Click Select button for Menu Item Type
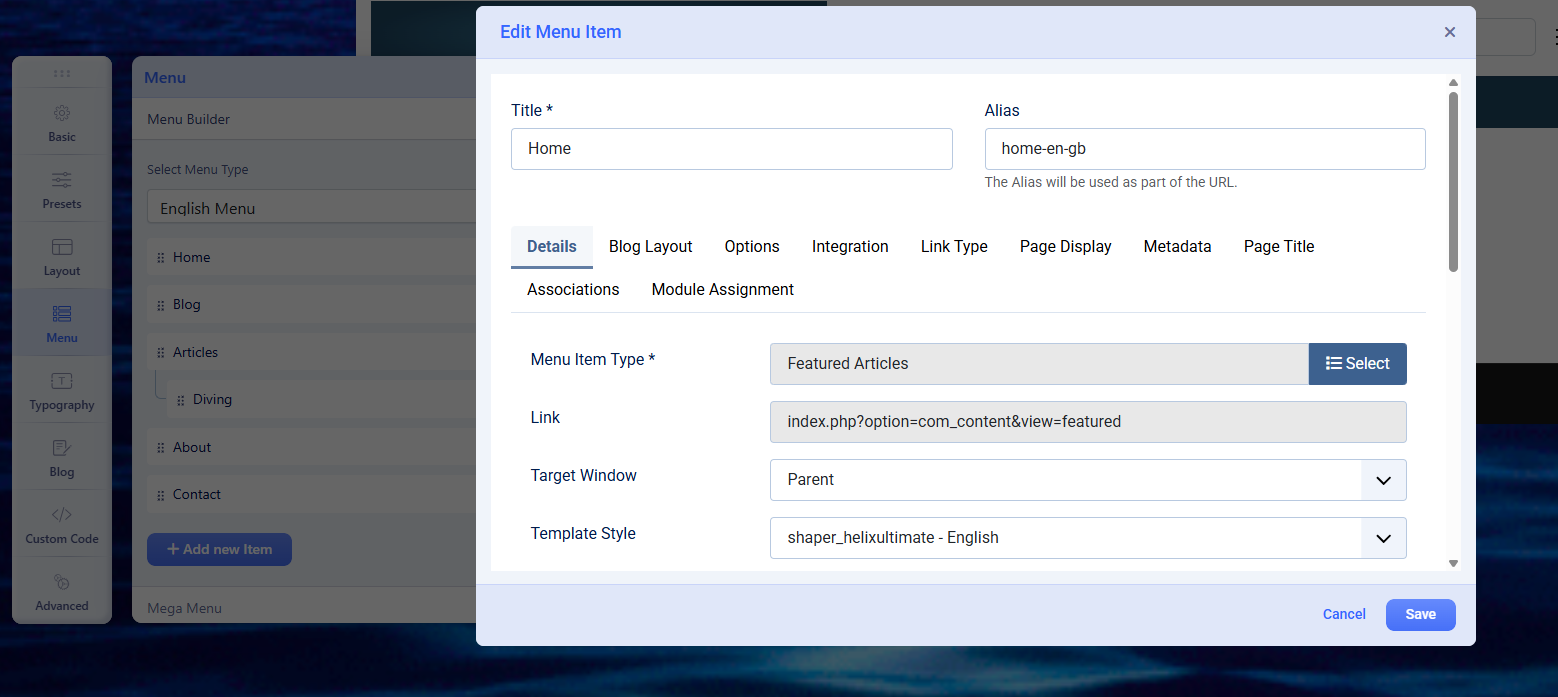1558x697 pixels. (1357, 364)
